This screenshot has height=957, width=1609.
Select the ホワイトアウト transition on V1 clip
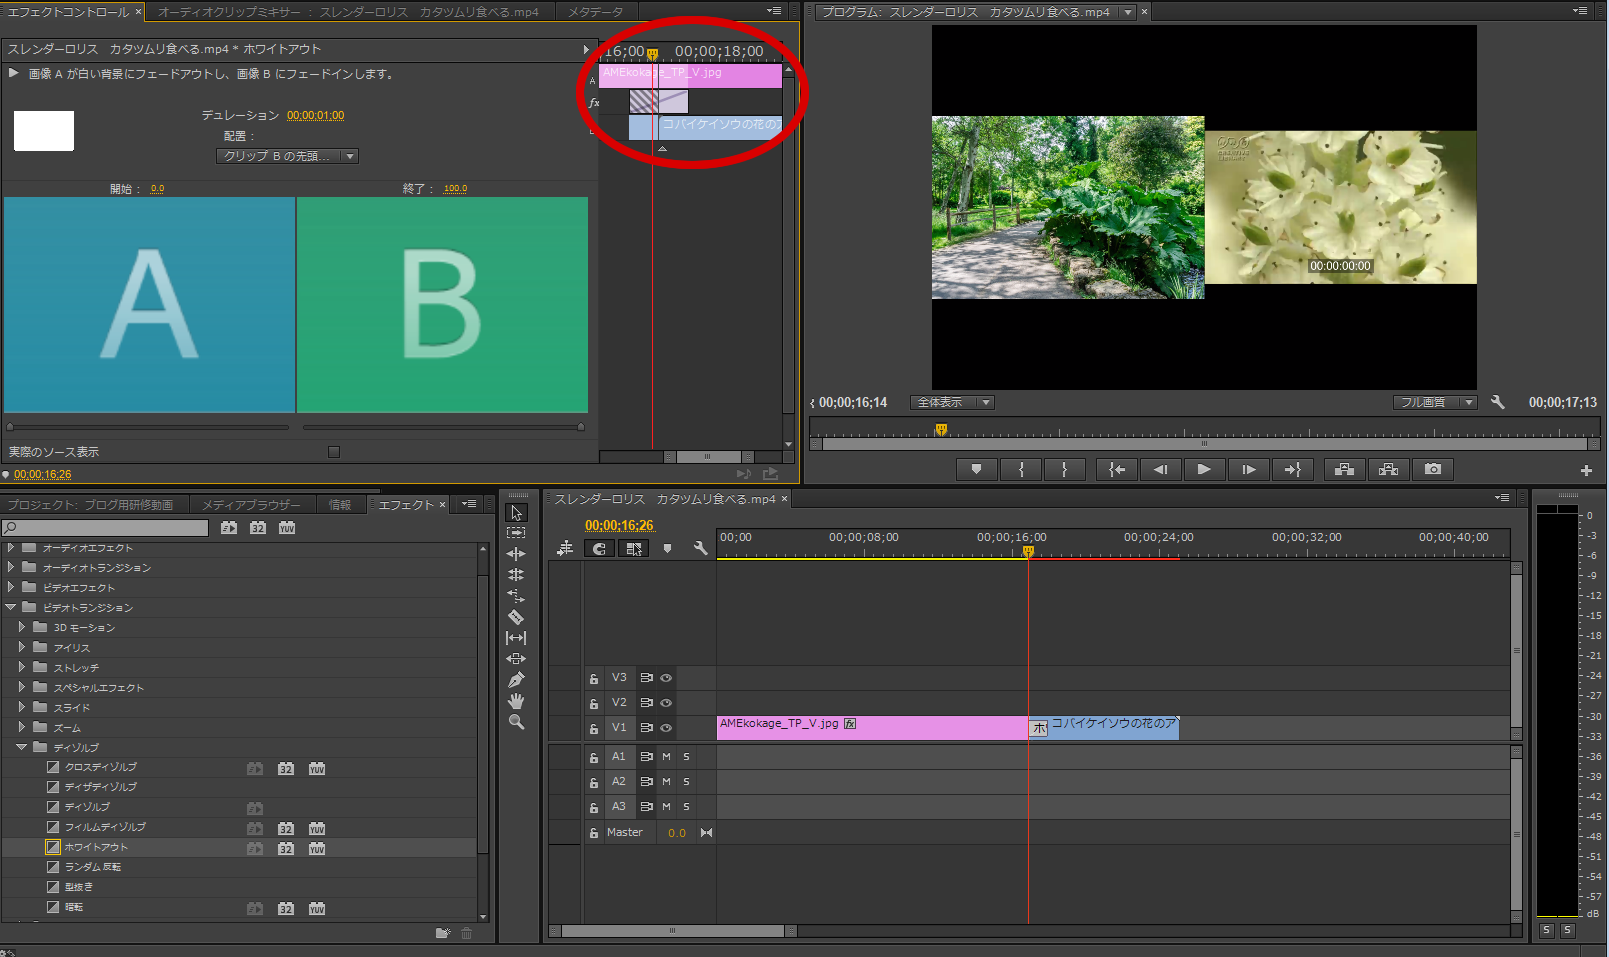(1040, 728)
